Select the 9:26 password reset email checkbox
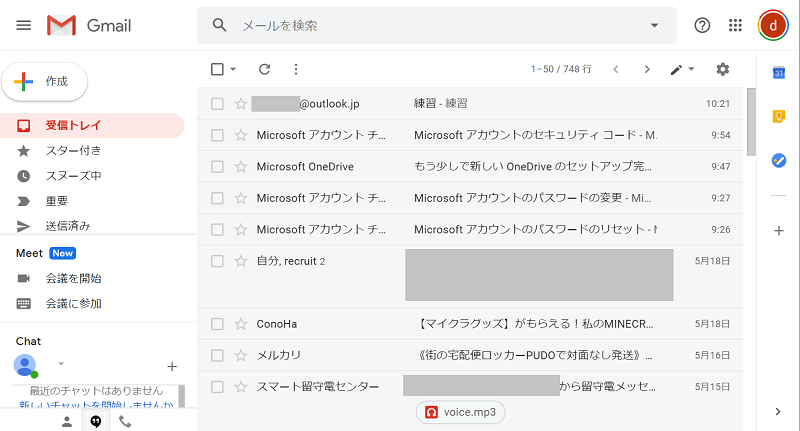The width and height of the screenshot is (800, 431). tap(217, 230)
